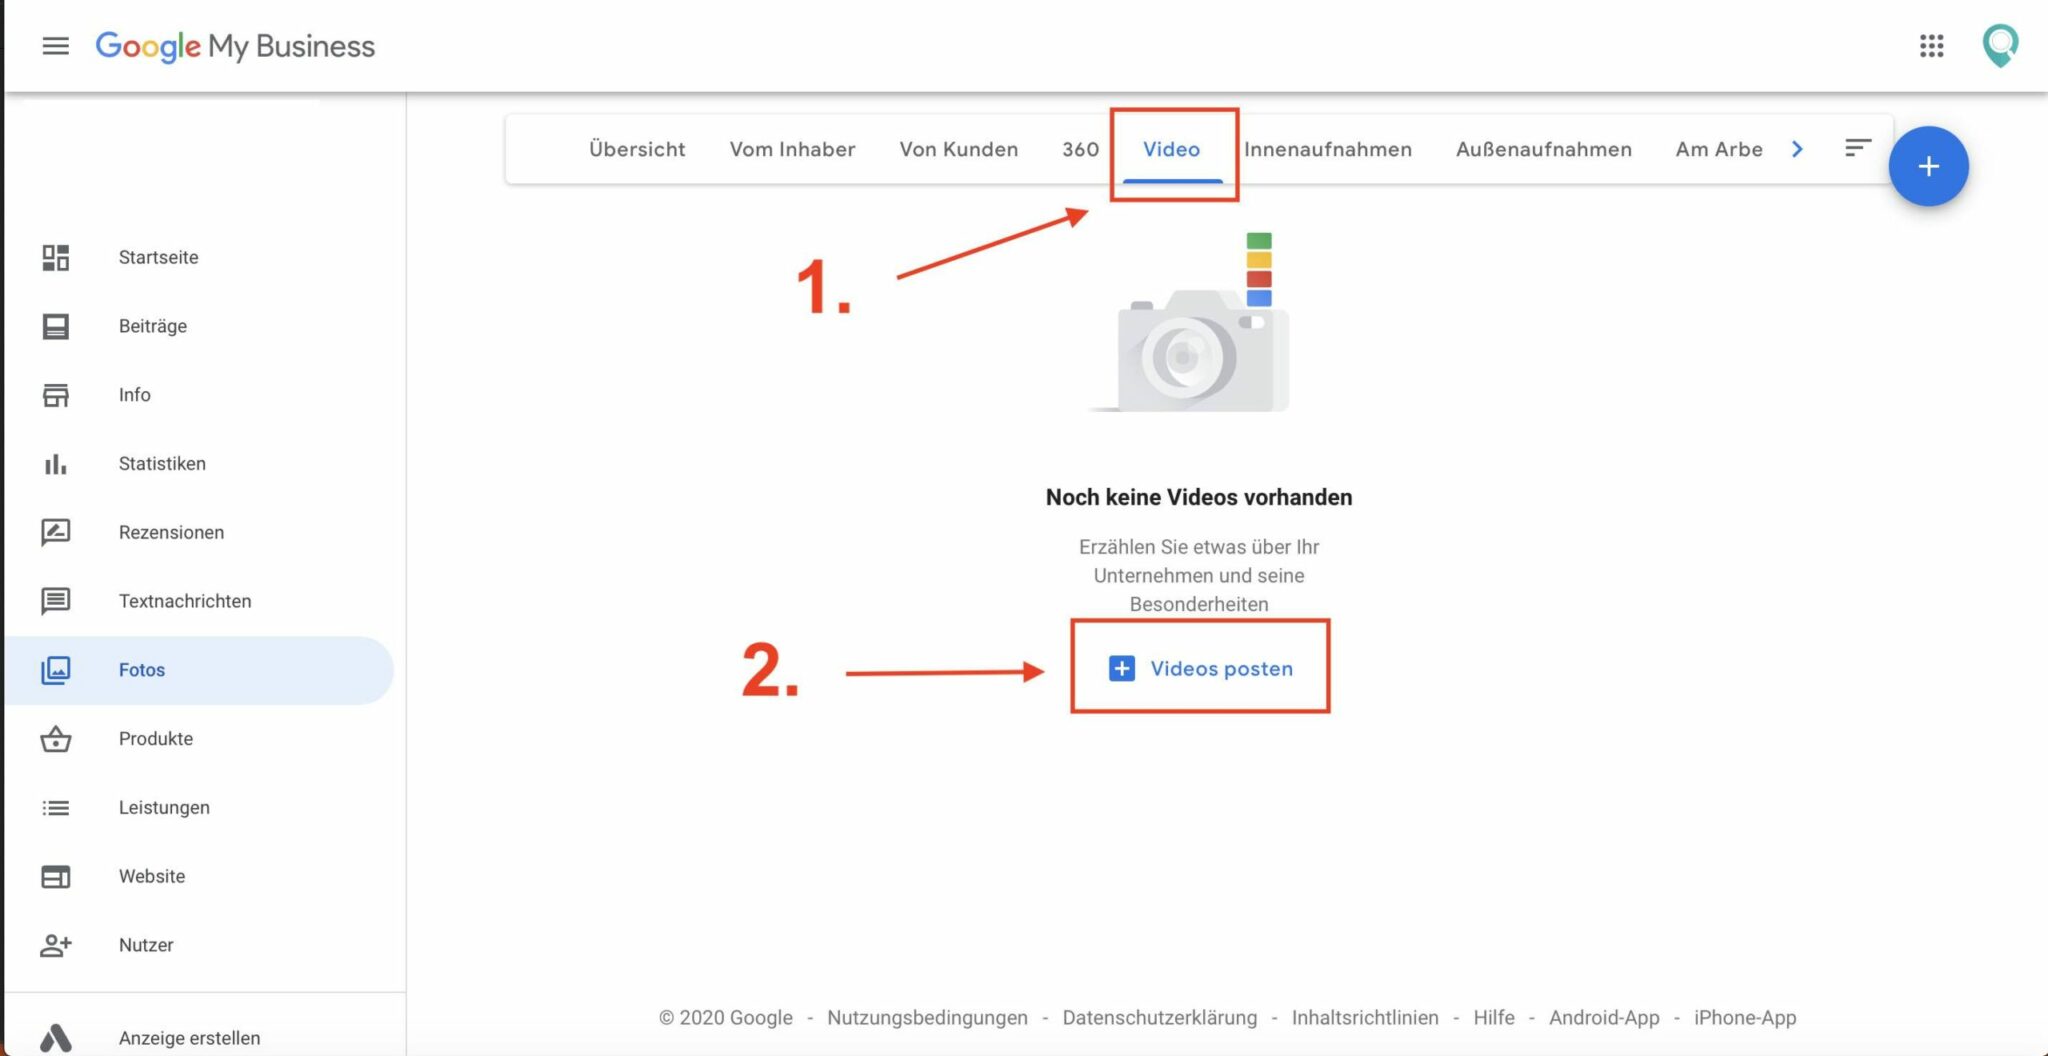This screenshot has width=2048, height=1056.
Task: Click the Startseite dashboard icon
Action: point(56,257)
